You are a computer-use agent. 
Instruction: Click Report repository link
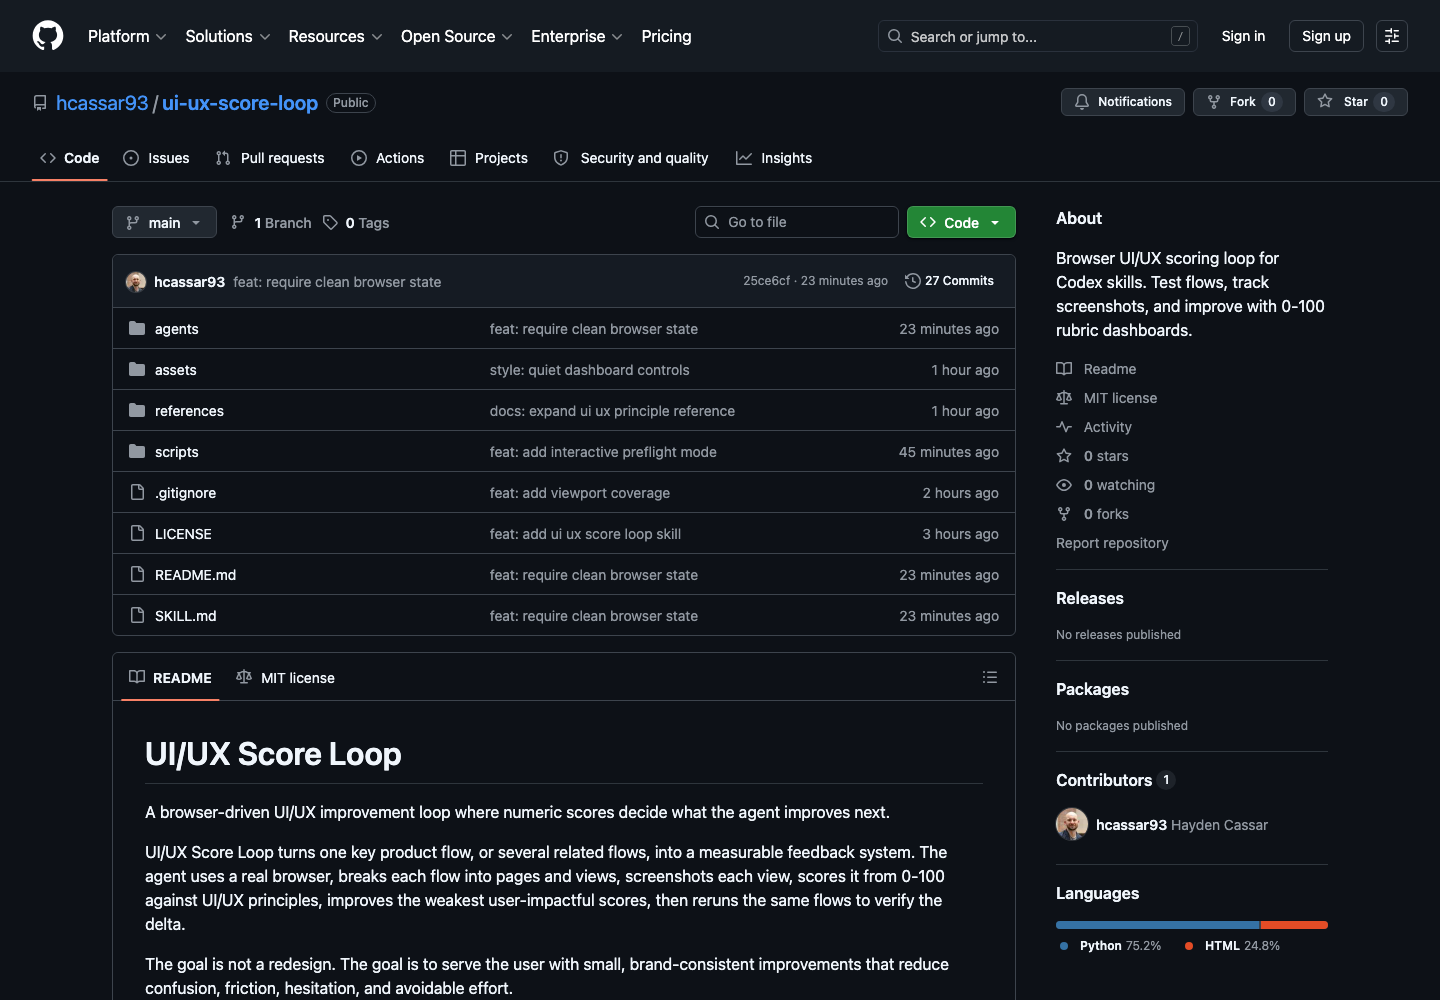1112,543
